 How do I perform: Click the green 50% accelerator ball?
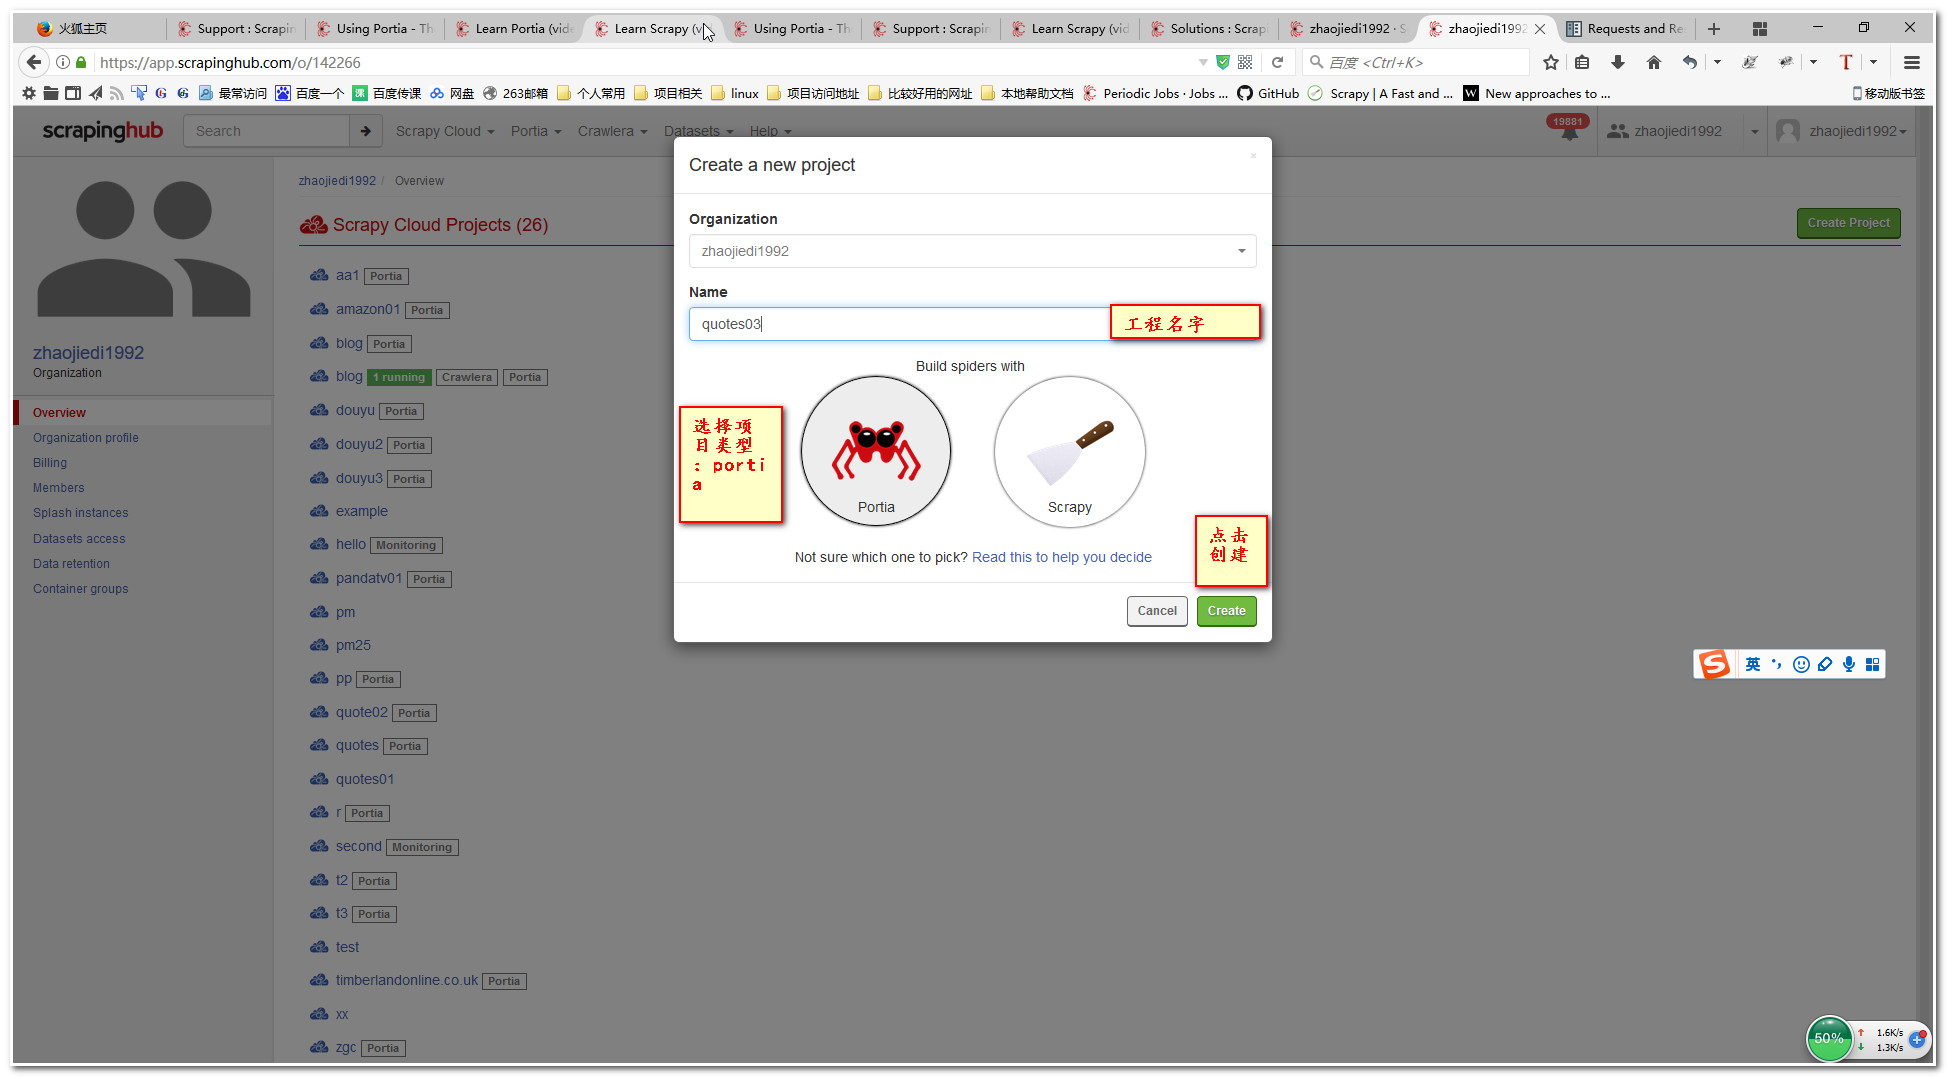coord(1829,1038)
